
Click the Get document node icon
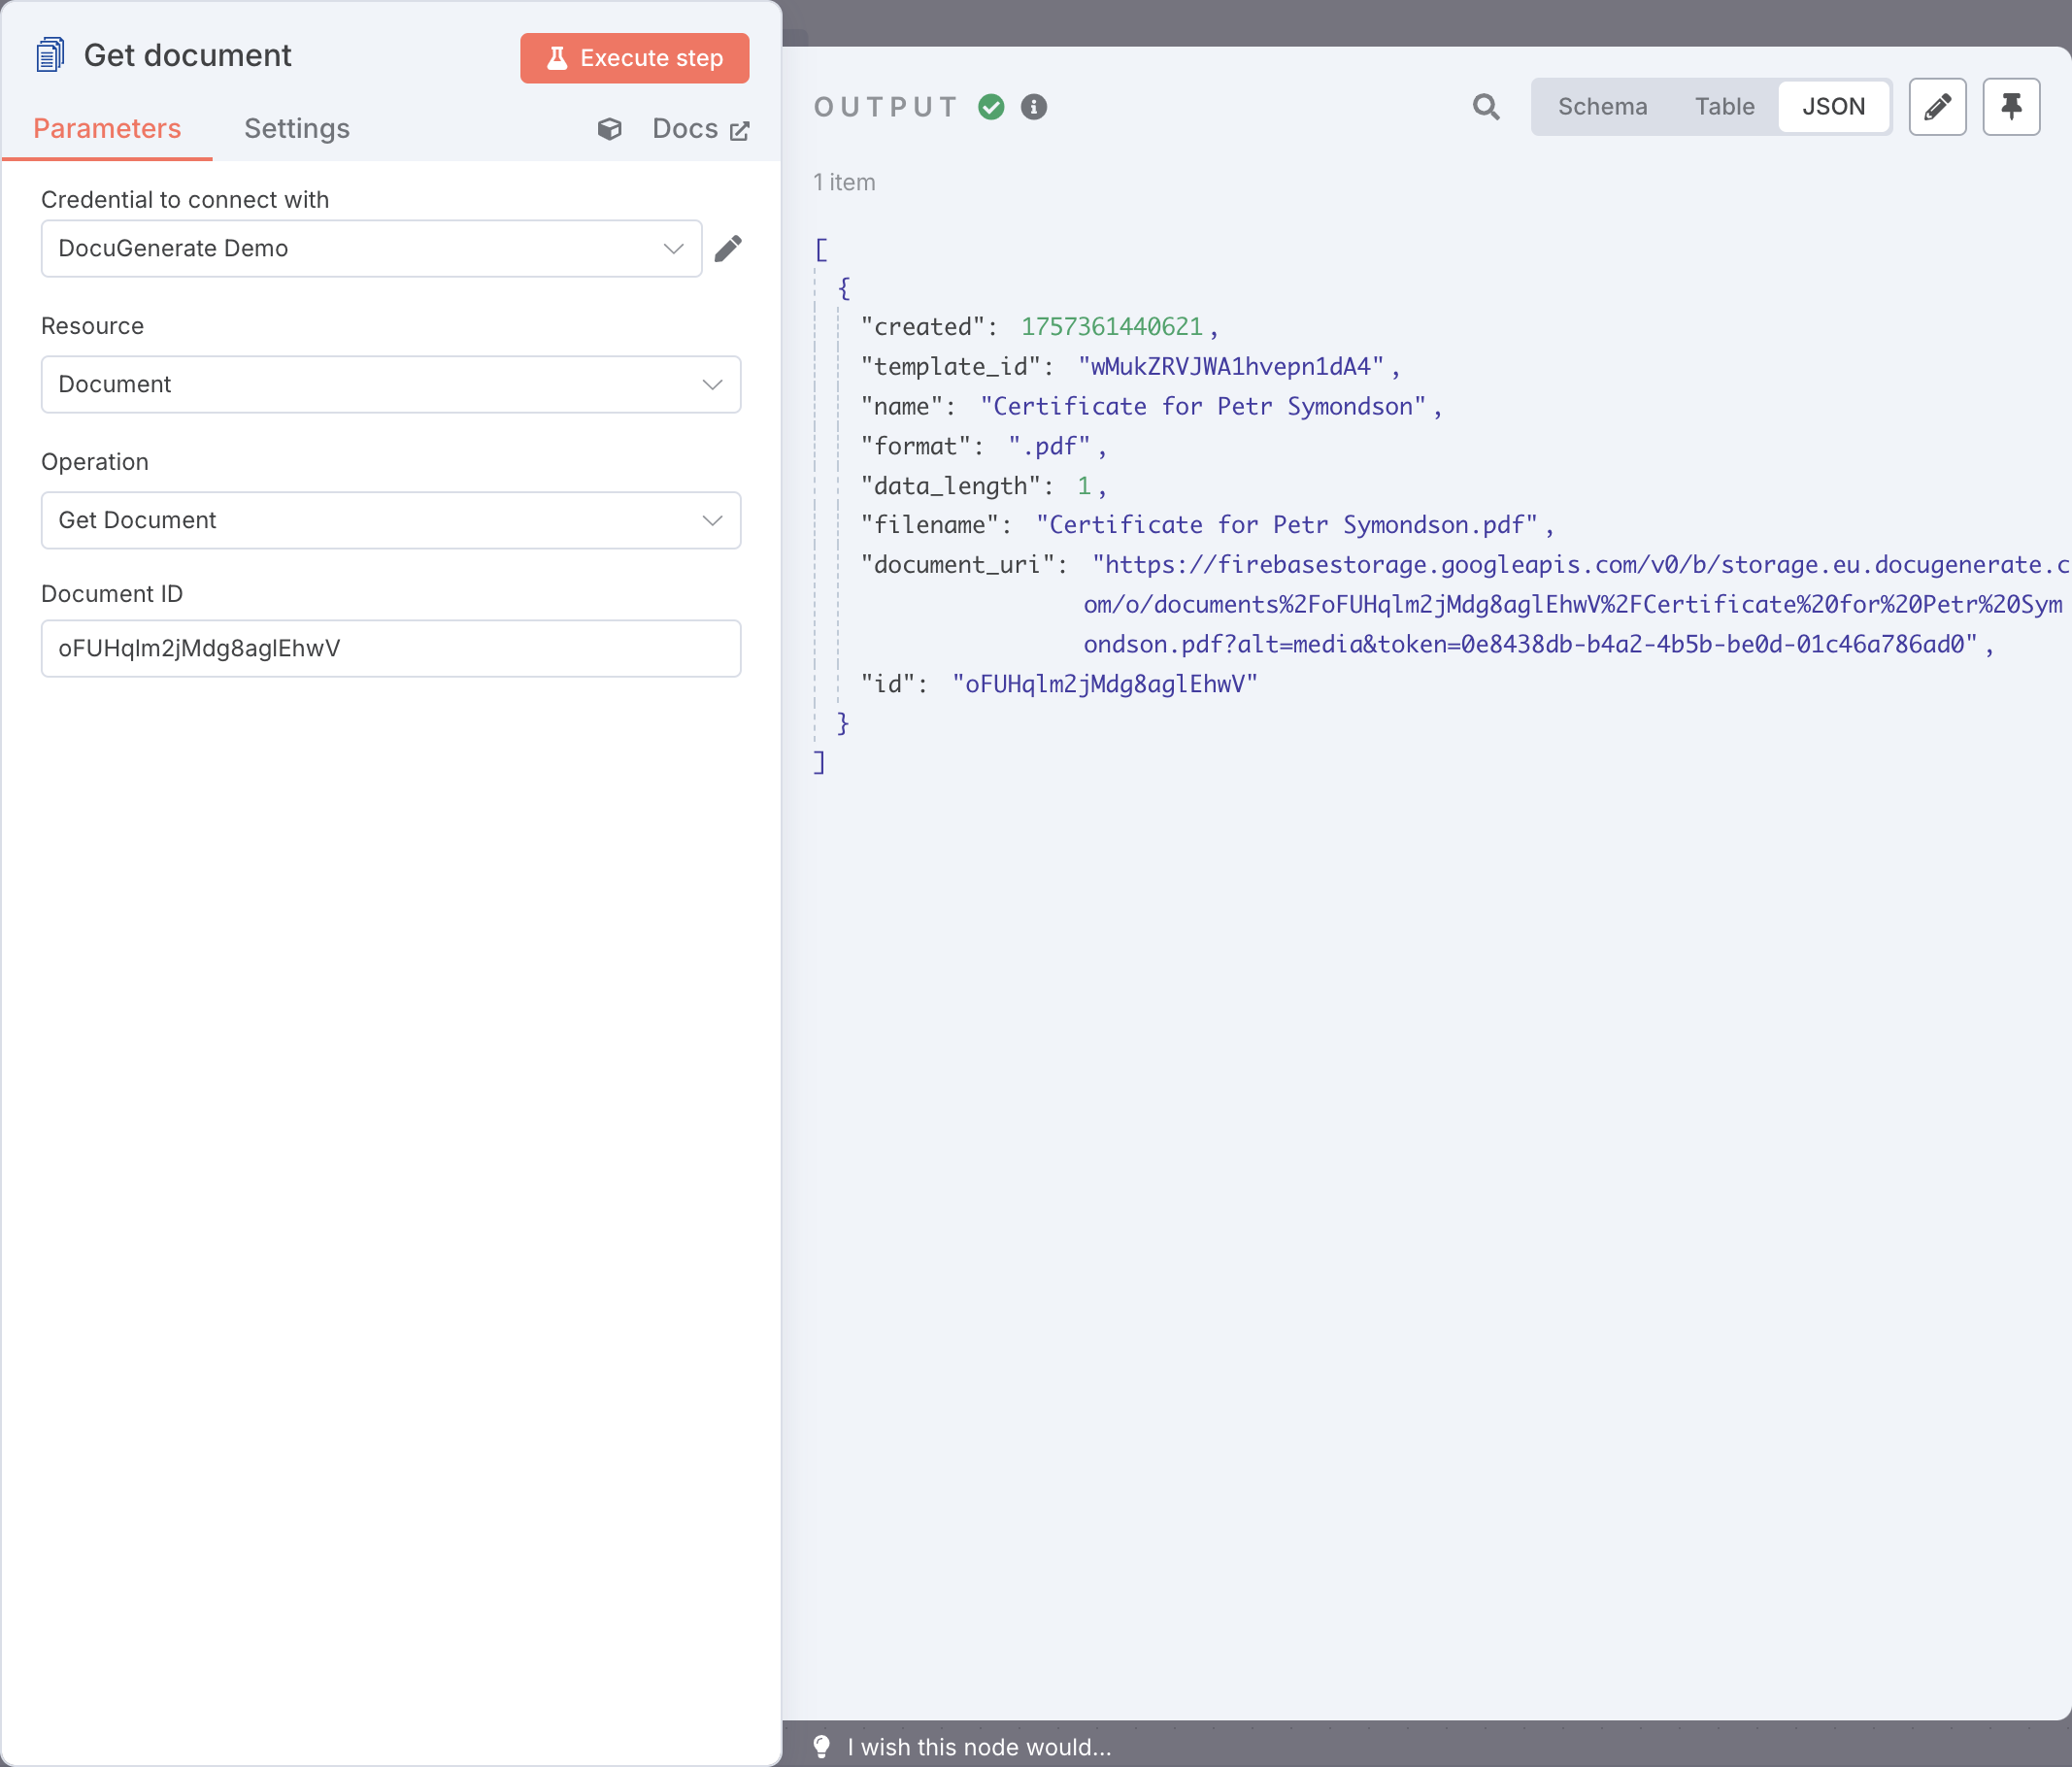(x=50, y=55)
